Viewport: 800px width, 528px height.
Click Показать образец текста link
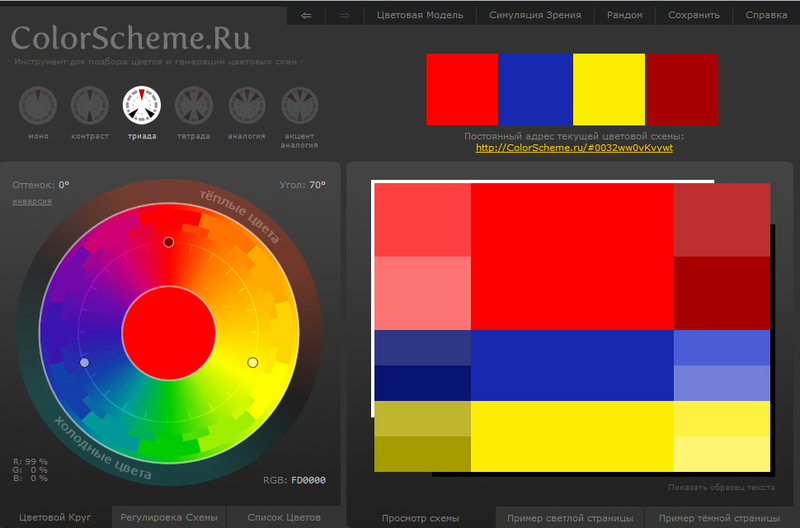(x=721, y=488)
